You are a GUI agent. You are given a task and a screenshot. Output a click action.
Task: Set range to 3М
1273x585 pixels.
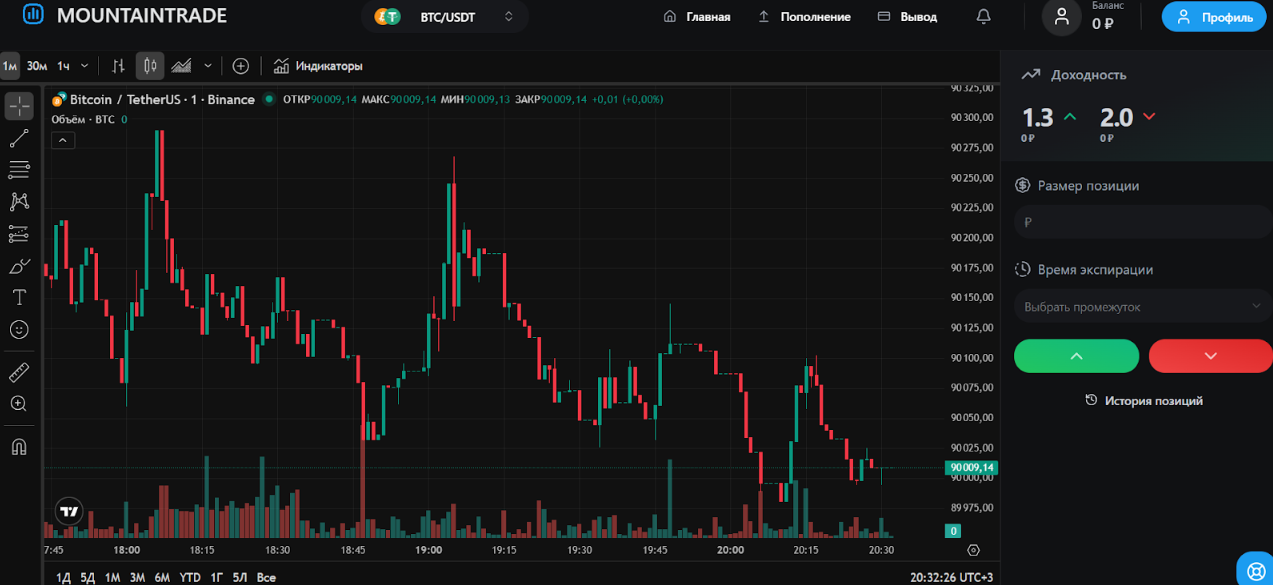pos(137,577)
